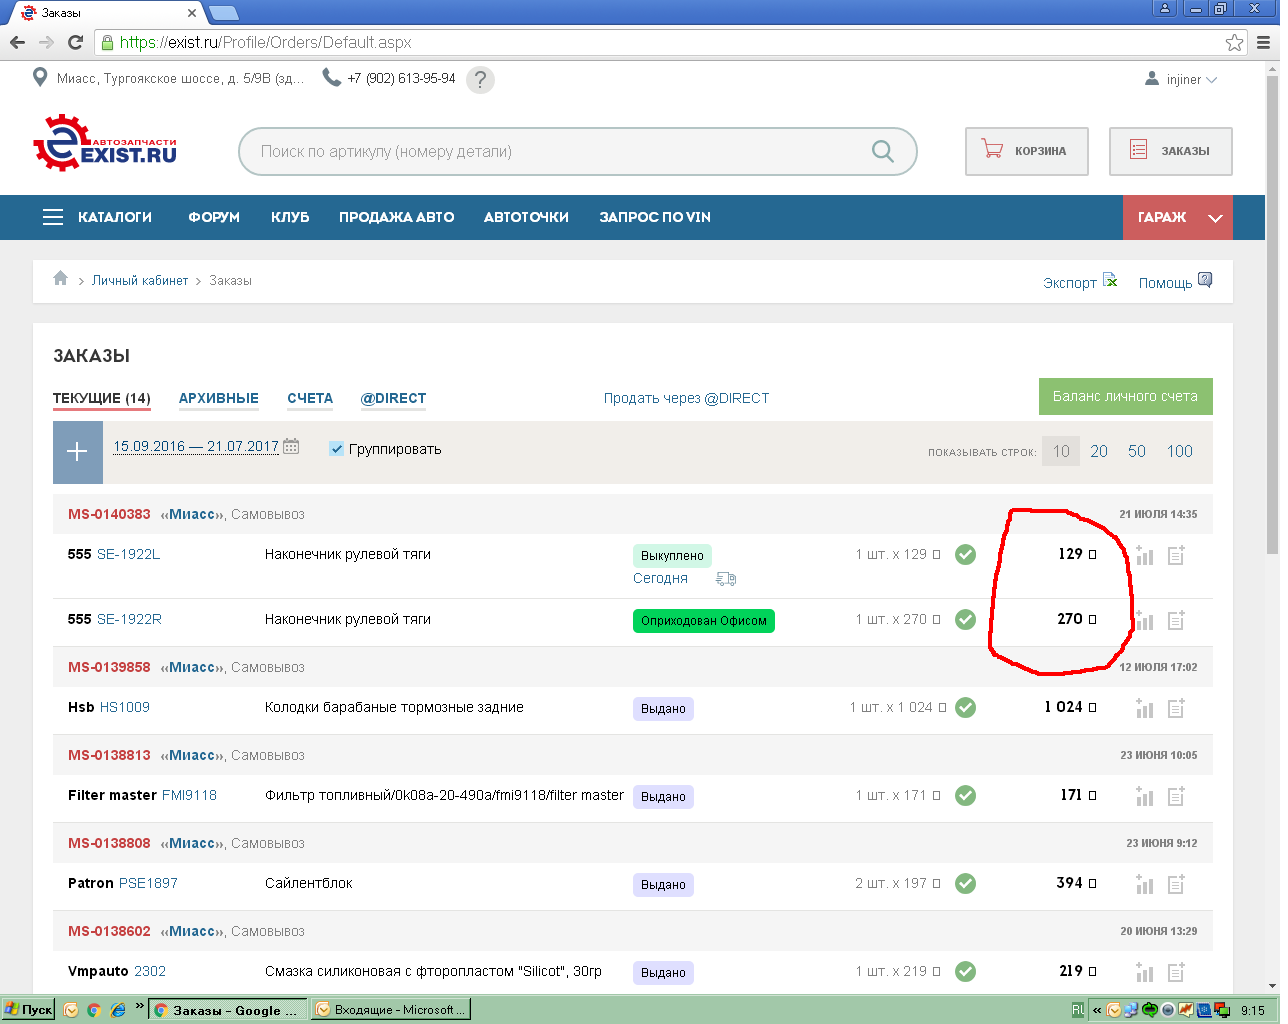1288x1024 pixels.
Task: Click the home breadcrumb icon
Action: (61, 279)
